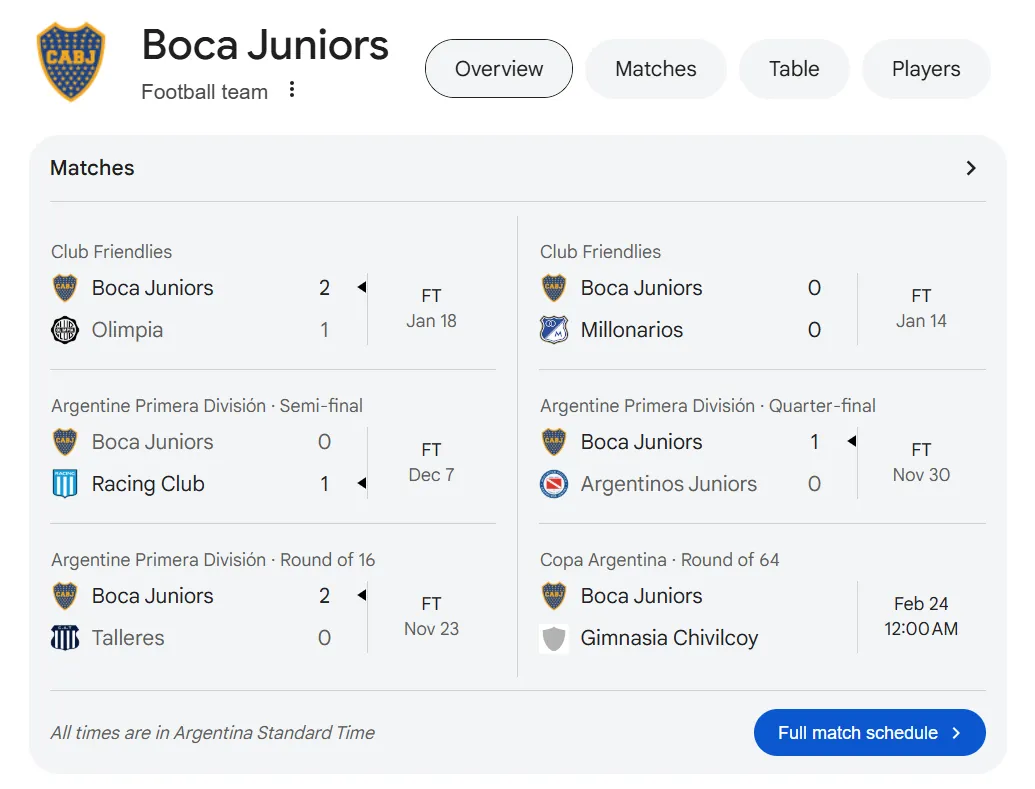
Task: Click the Gimnasia Chivilcoy shield icon
Action: click(x=553, y=637)
